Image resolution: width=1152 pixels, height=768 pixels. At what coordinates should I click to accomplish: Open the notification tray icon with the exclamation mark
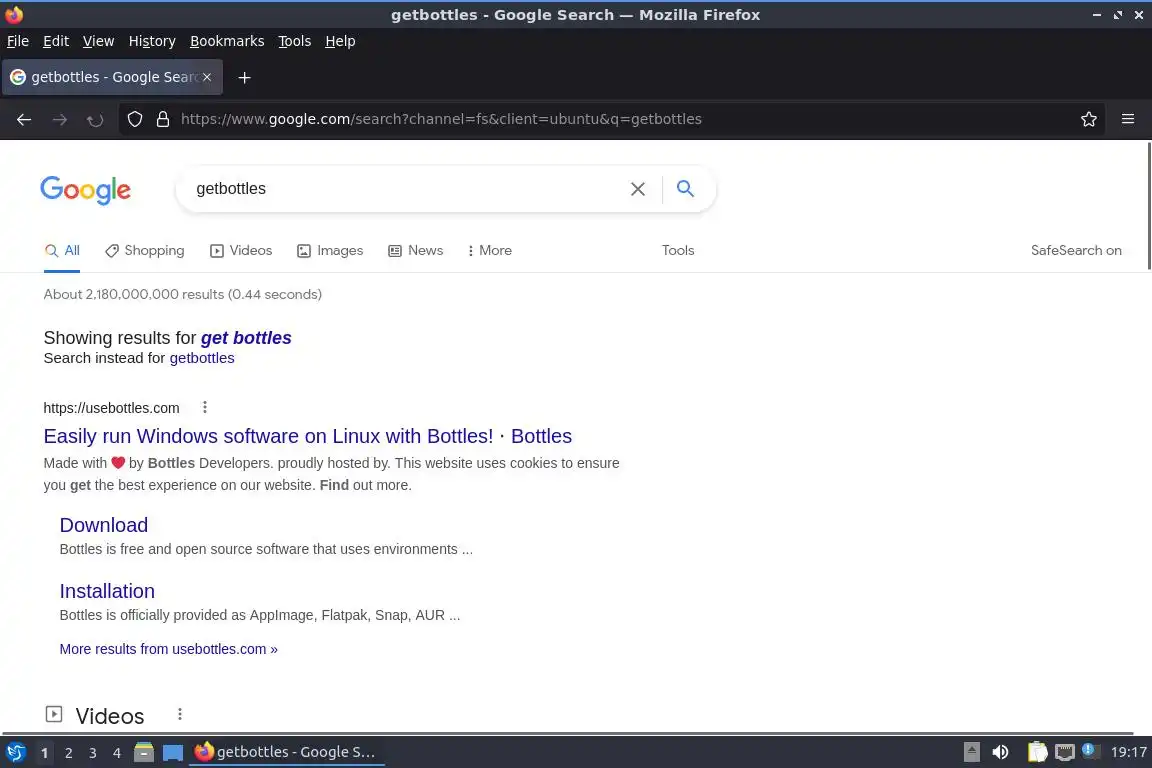1090,751
